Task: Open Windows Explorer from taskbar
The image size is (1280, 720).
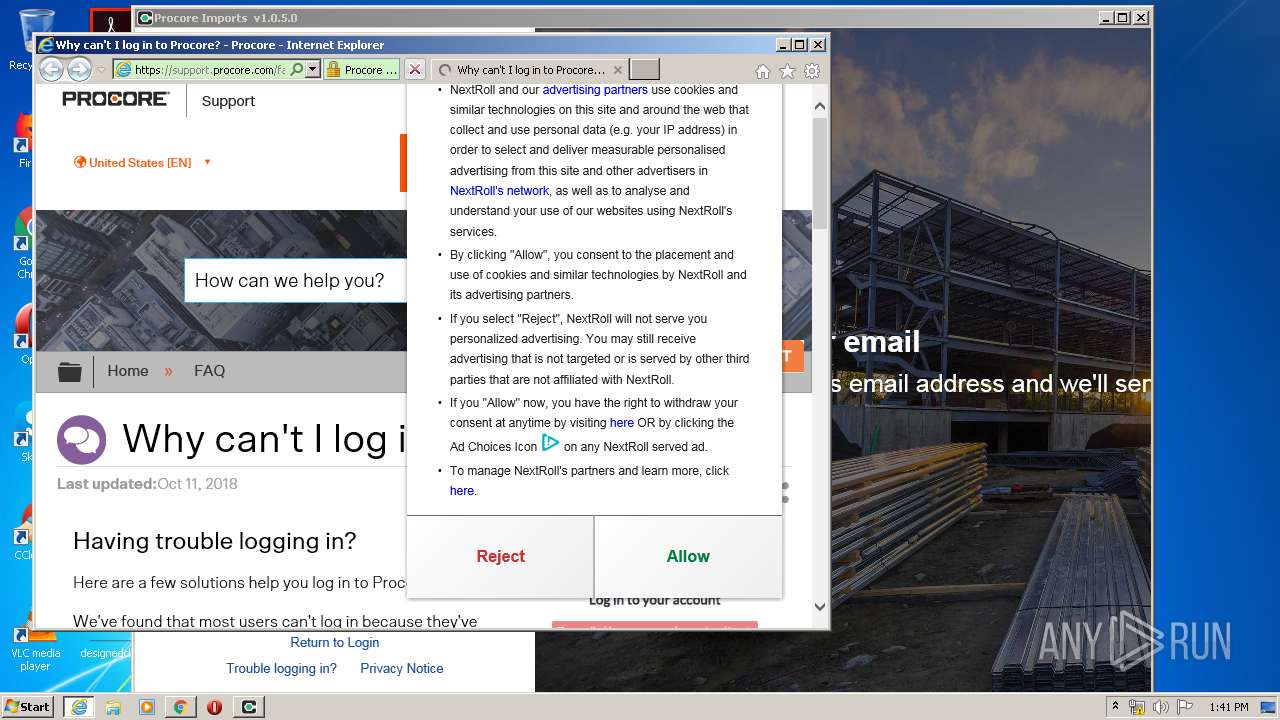Action: 113,707
